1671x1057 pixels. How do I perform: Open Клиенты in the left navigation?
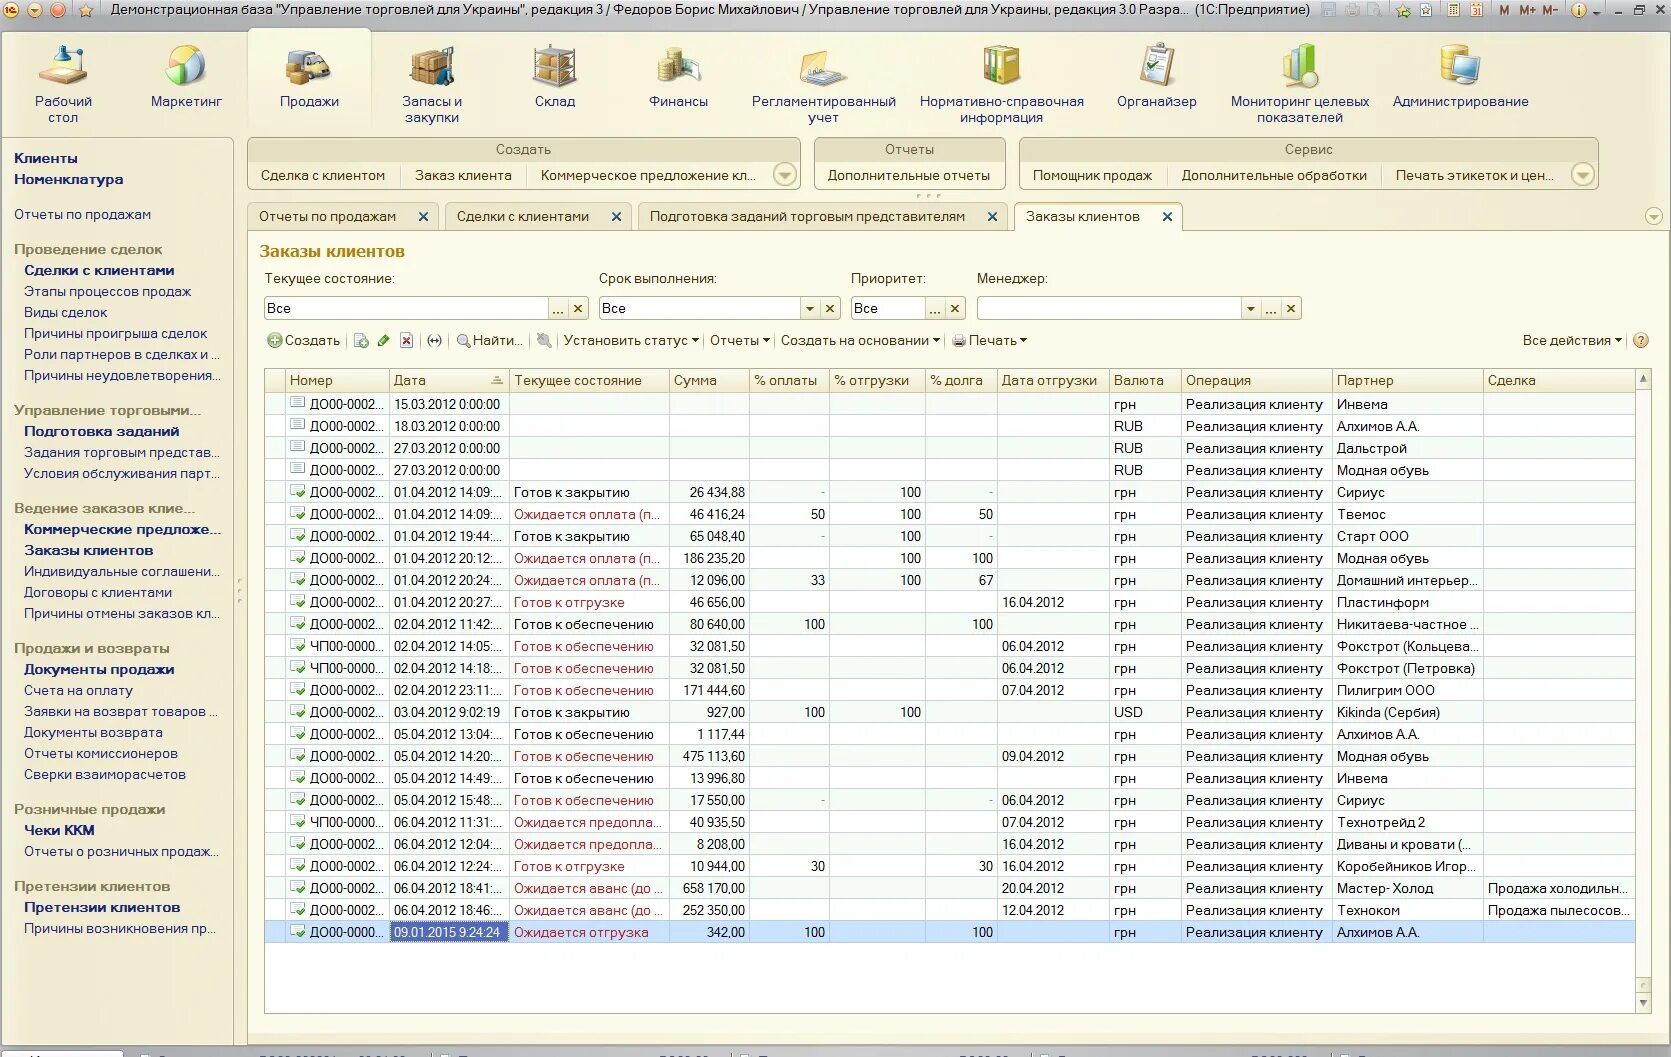tap(46, 158)
